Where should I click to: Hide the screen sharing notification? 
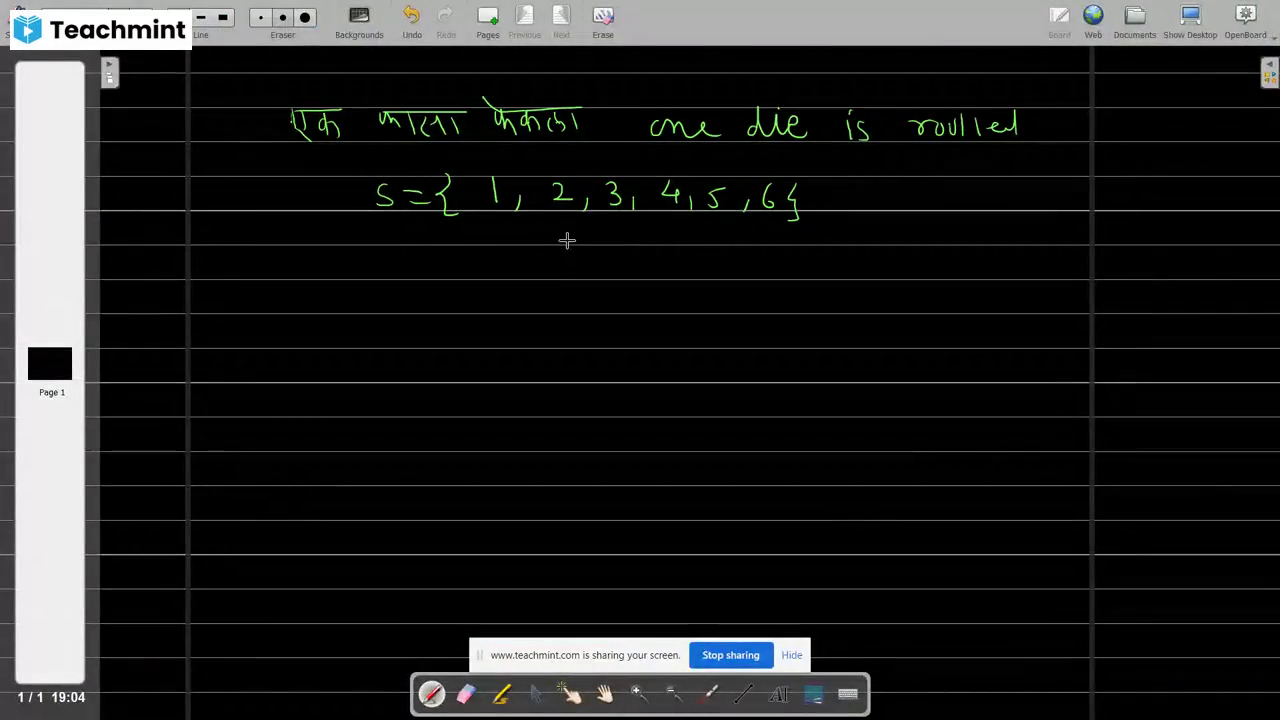pyautogui.click(x=792, y=655)
